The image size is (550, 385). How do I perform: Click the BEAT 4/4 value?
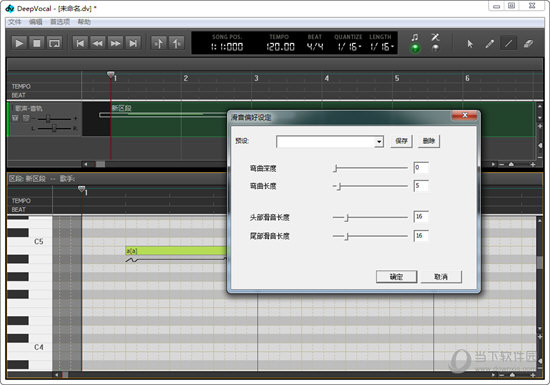coord(315,47)
